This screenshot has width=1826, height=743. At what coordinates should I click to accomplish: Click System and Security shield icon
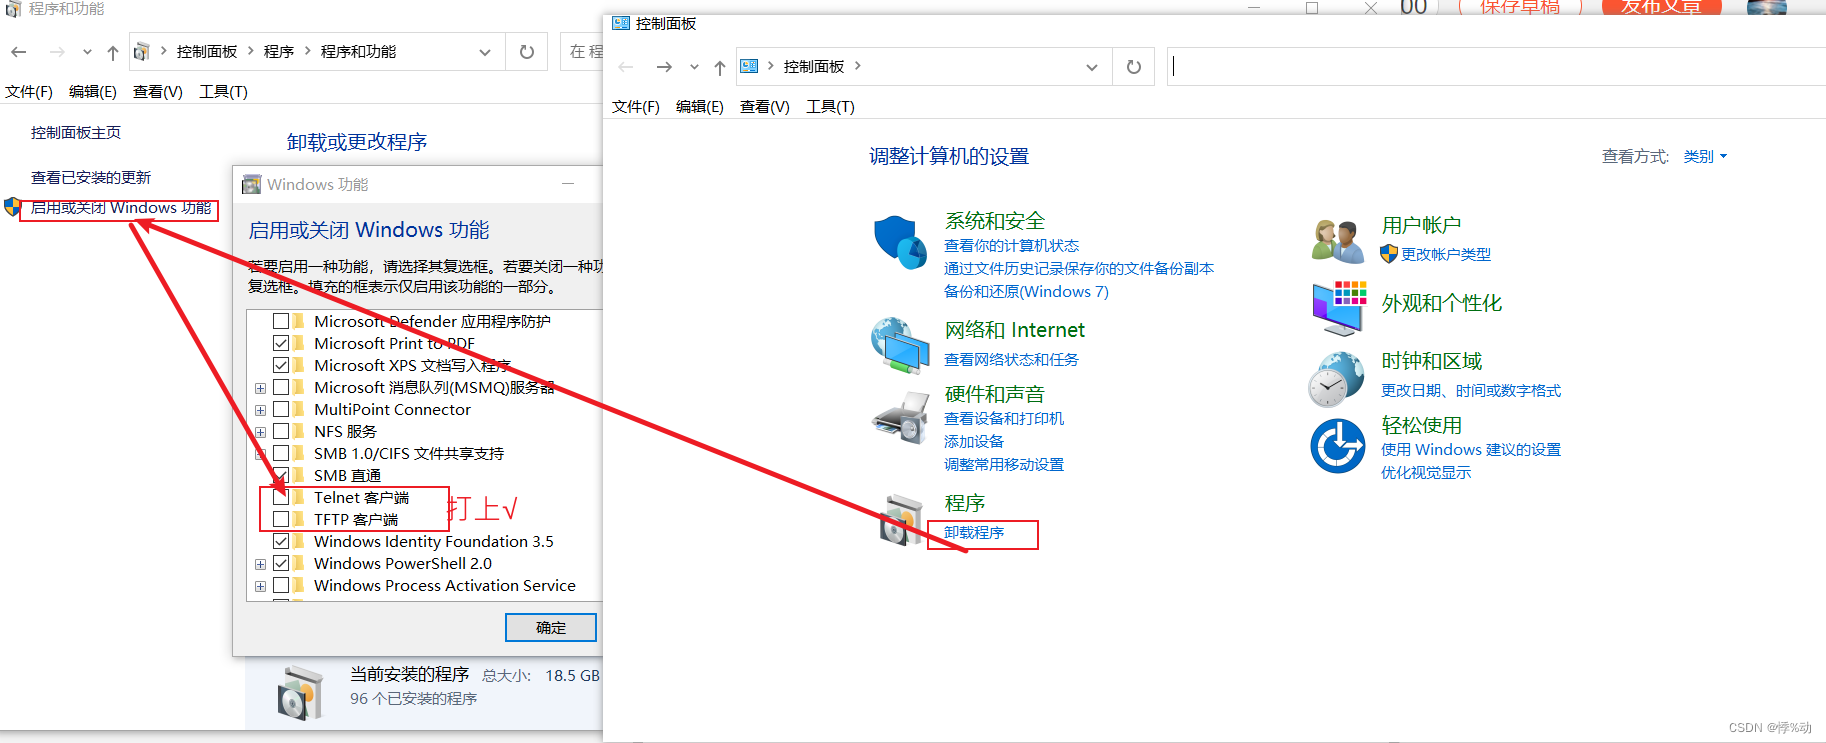pyautogui.click(x=900, y=243)
